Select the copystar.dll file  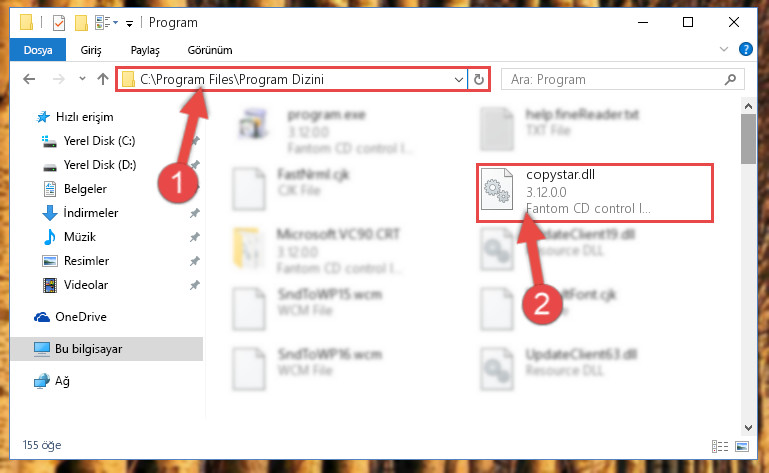click(594, 193)
